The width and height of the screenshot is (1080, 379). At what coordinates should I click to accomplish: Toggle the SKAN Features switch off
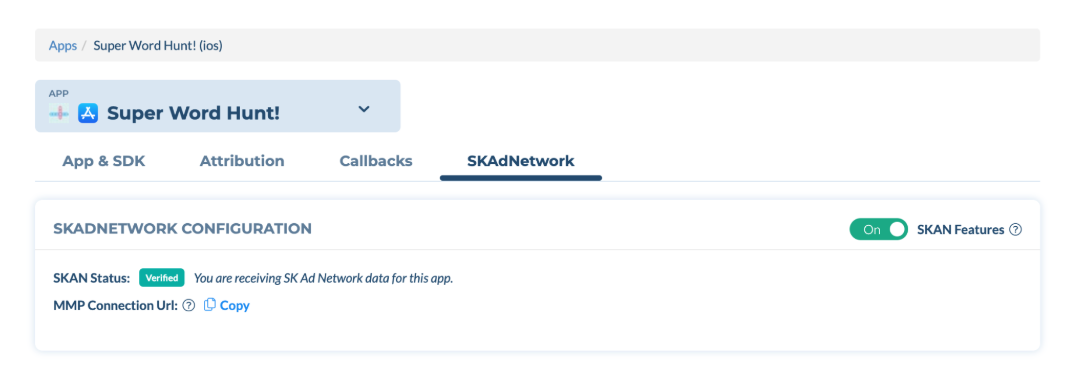pos(878,229)
